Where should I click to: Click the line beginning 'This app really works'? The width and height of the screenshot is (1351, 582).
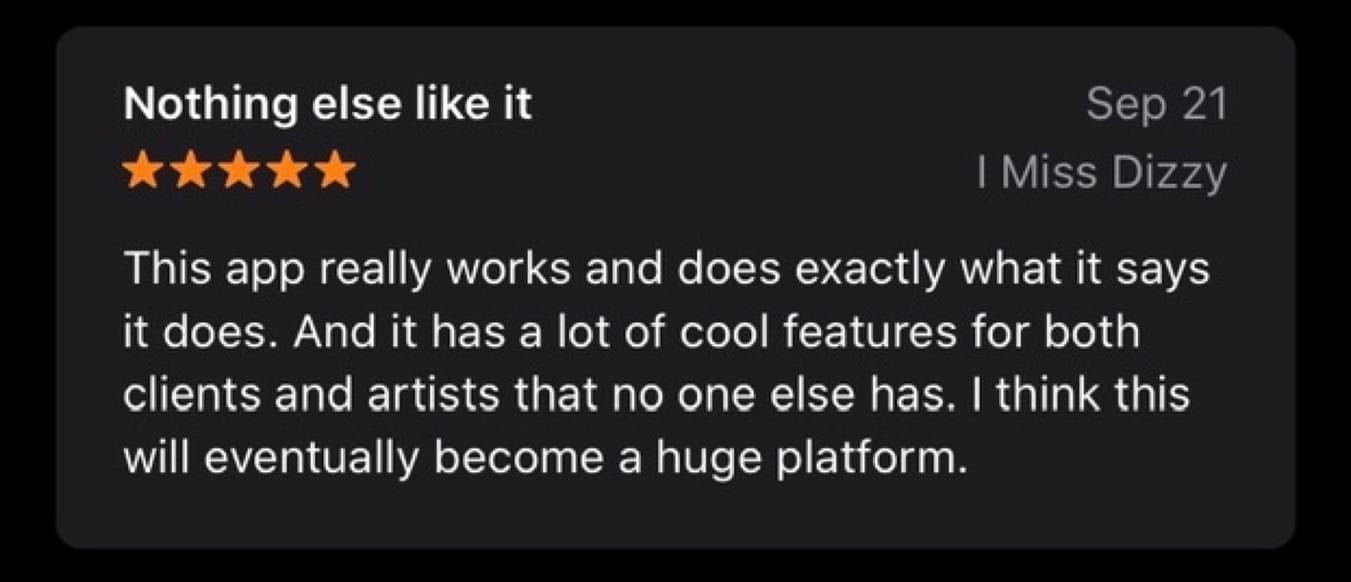[667, 271]
